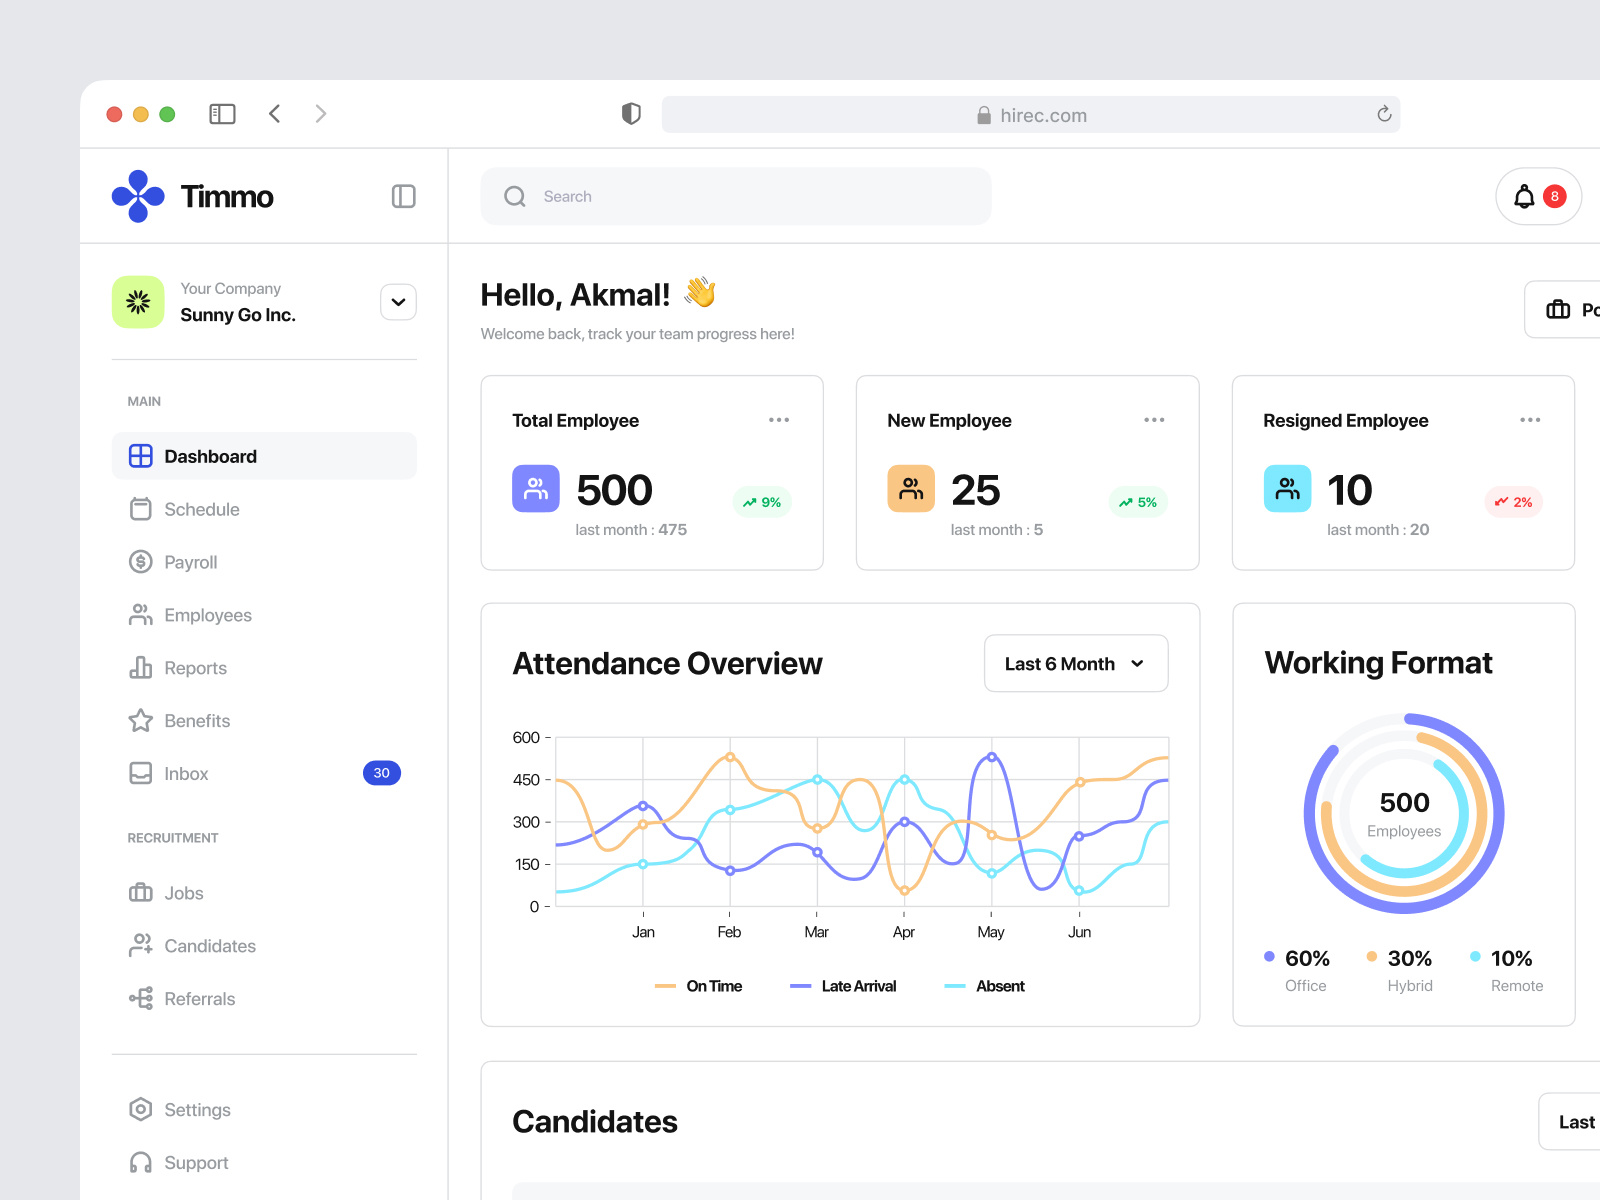Image resolution: width=1600 pixels, height=1200 pixels.
Task: Click the May peak point on Late Arrival line
Action: pyautogui.click(x=992, y=757)
